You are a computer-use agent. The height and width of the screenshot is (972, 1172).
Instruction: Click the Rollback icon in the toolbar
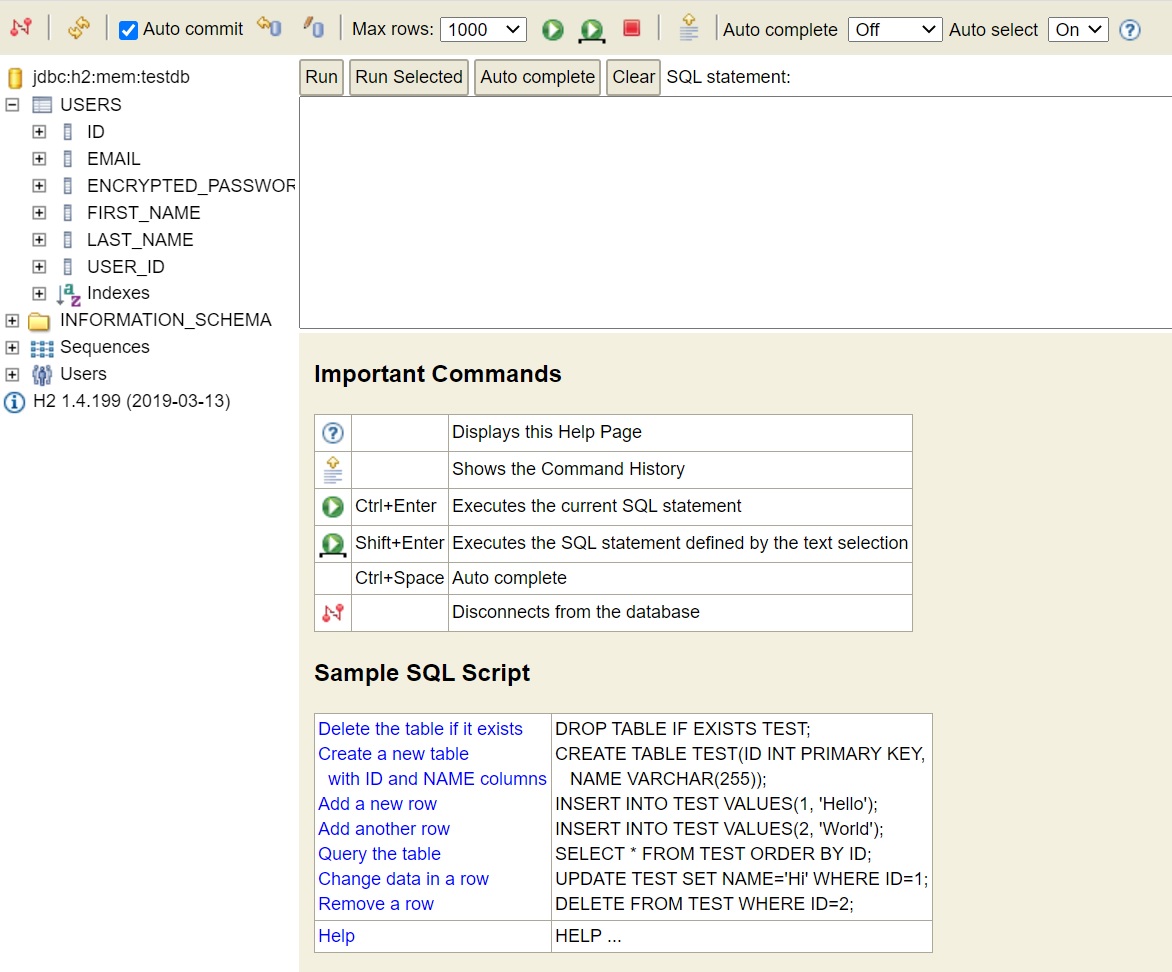point(314,28)
